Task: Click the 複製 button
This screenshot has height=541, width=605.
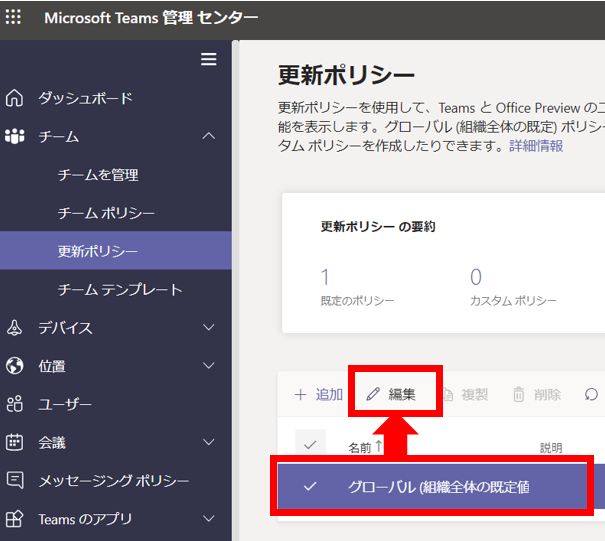Action: point(466,394)
